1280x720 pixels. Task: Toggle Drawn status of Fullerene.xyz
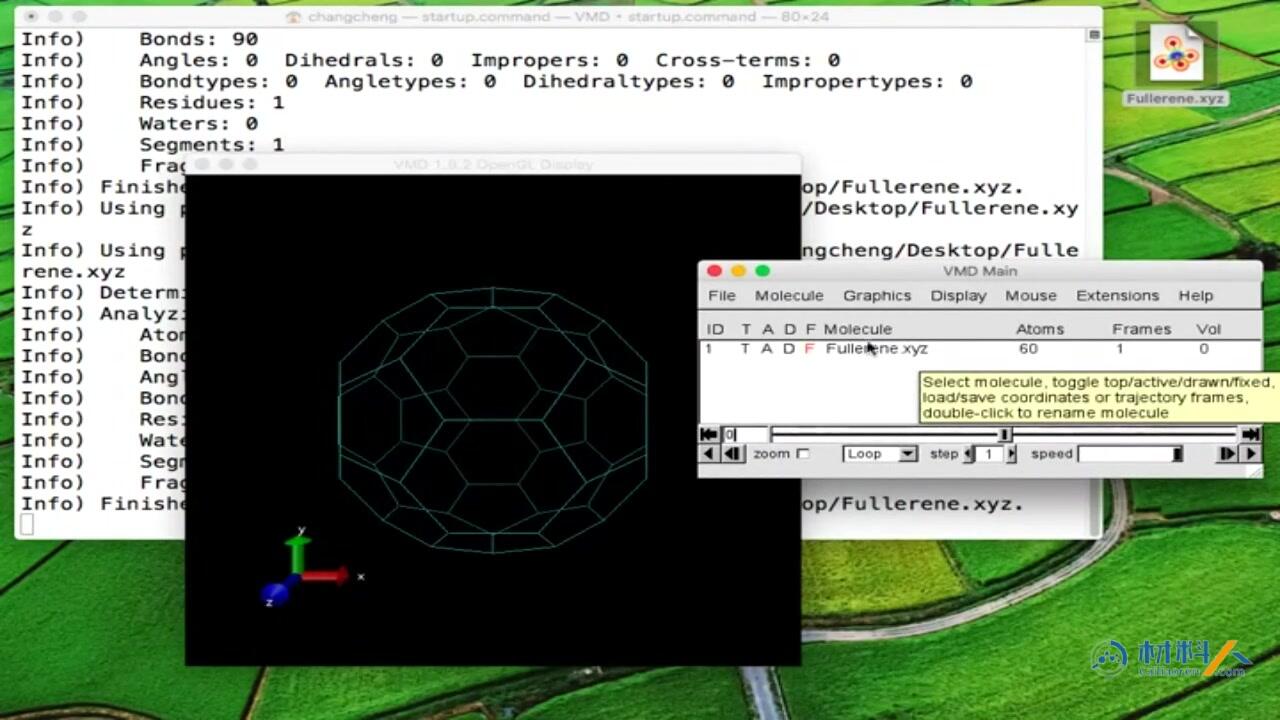coord(789,349)
